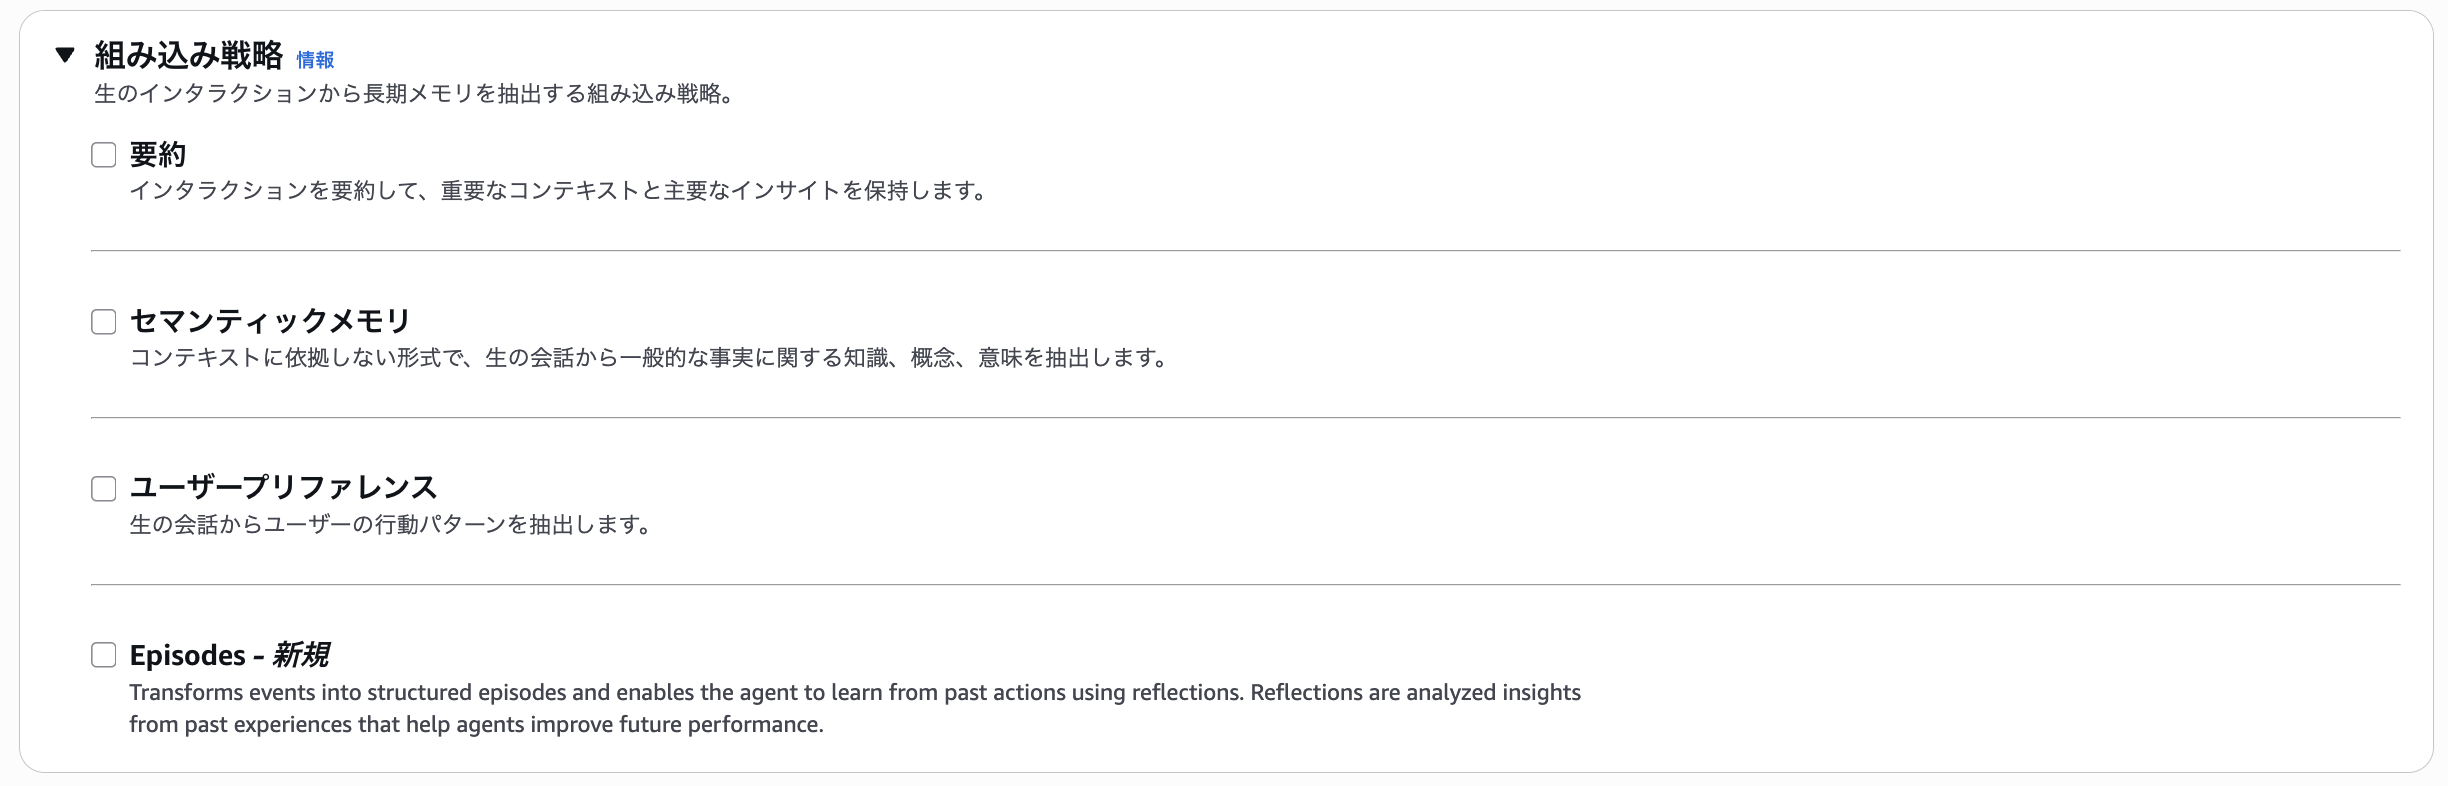Click the section subtitle about 長期メモリ

point(414,94)
